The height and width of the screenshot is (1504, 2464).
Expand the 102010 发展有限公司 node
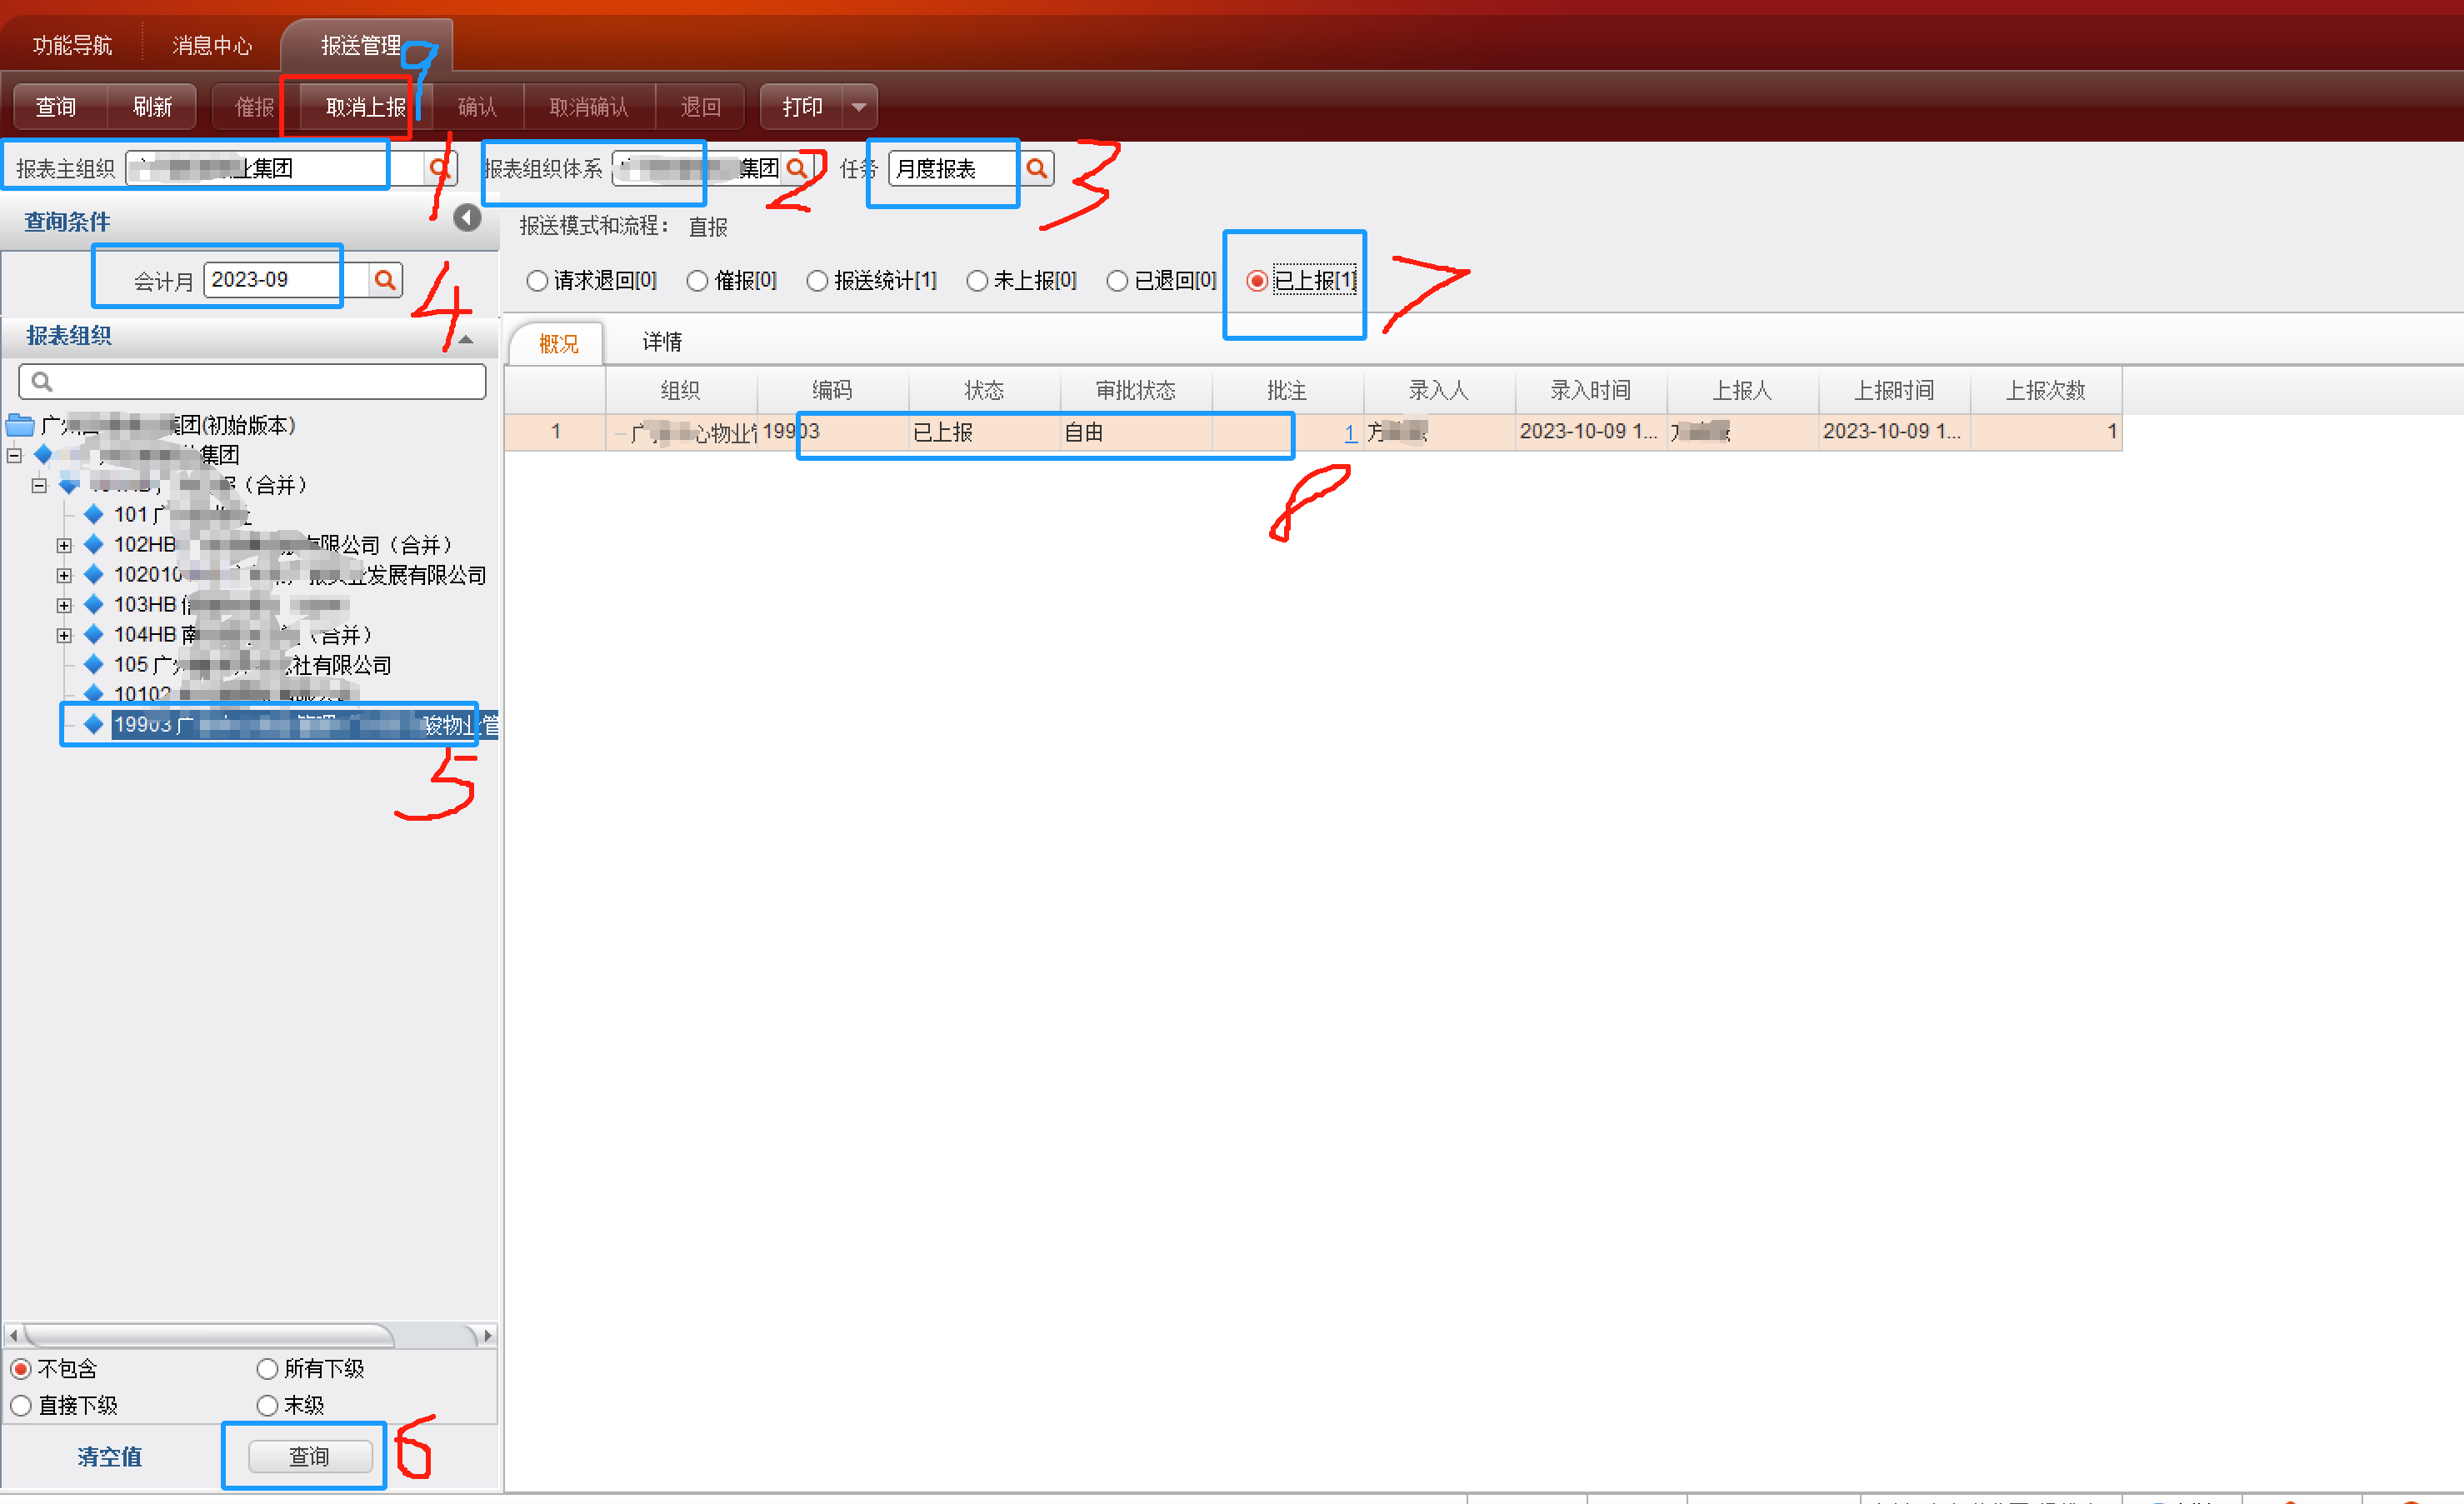pos(64,575)
